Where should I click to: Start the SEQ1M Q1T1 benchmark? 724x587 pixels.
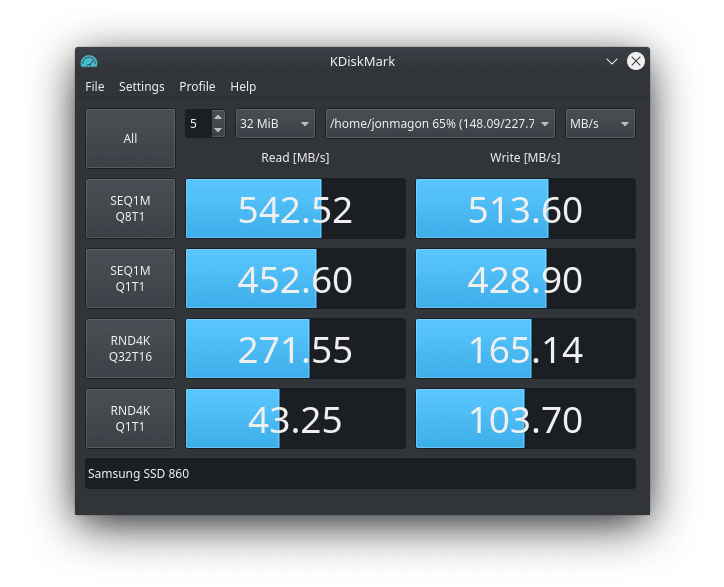pos(130,278)
